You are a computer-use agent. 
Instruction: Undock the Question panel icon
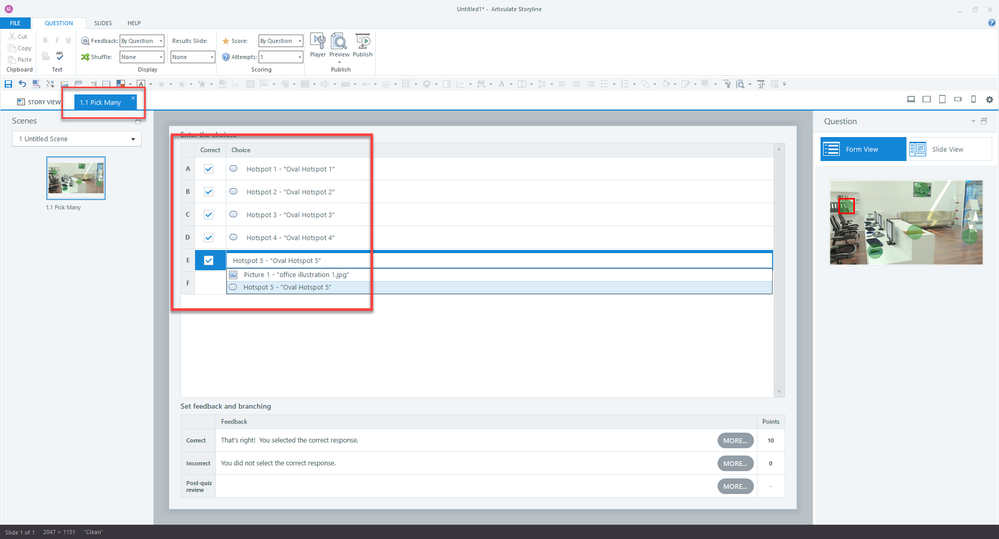(984, 121)
